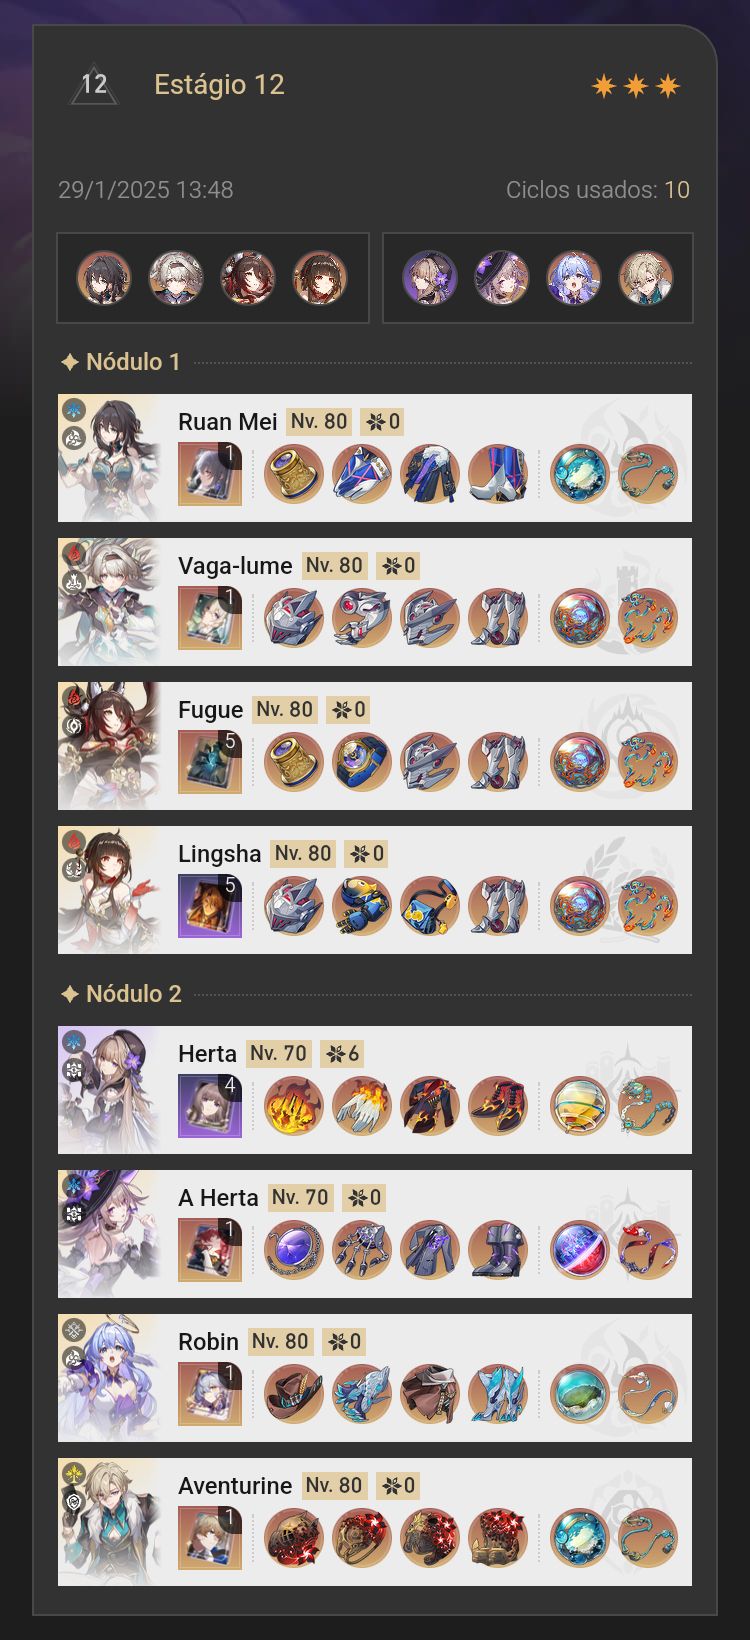Click the Estágio 12 title
This screenshot has height=1640, width=750.
pyautogui.click(x=219, y=85)
